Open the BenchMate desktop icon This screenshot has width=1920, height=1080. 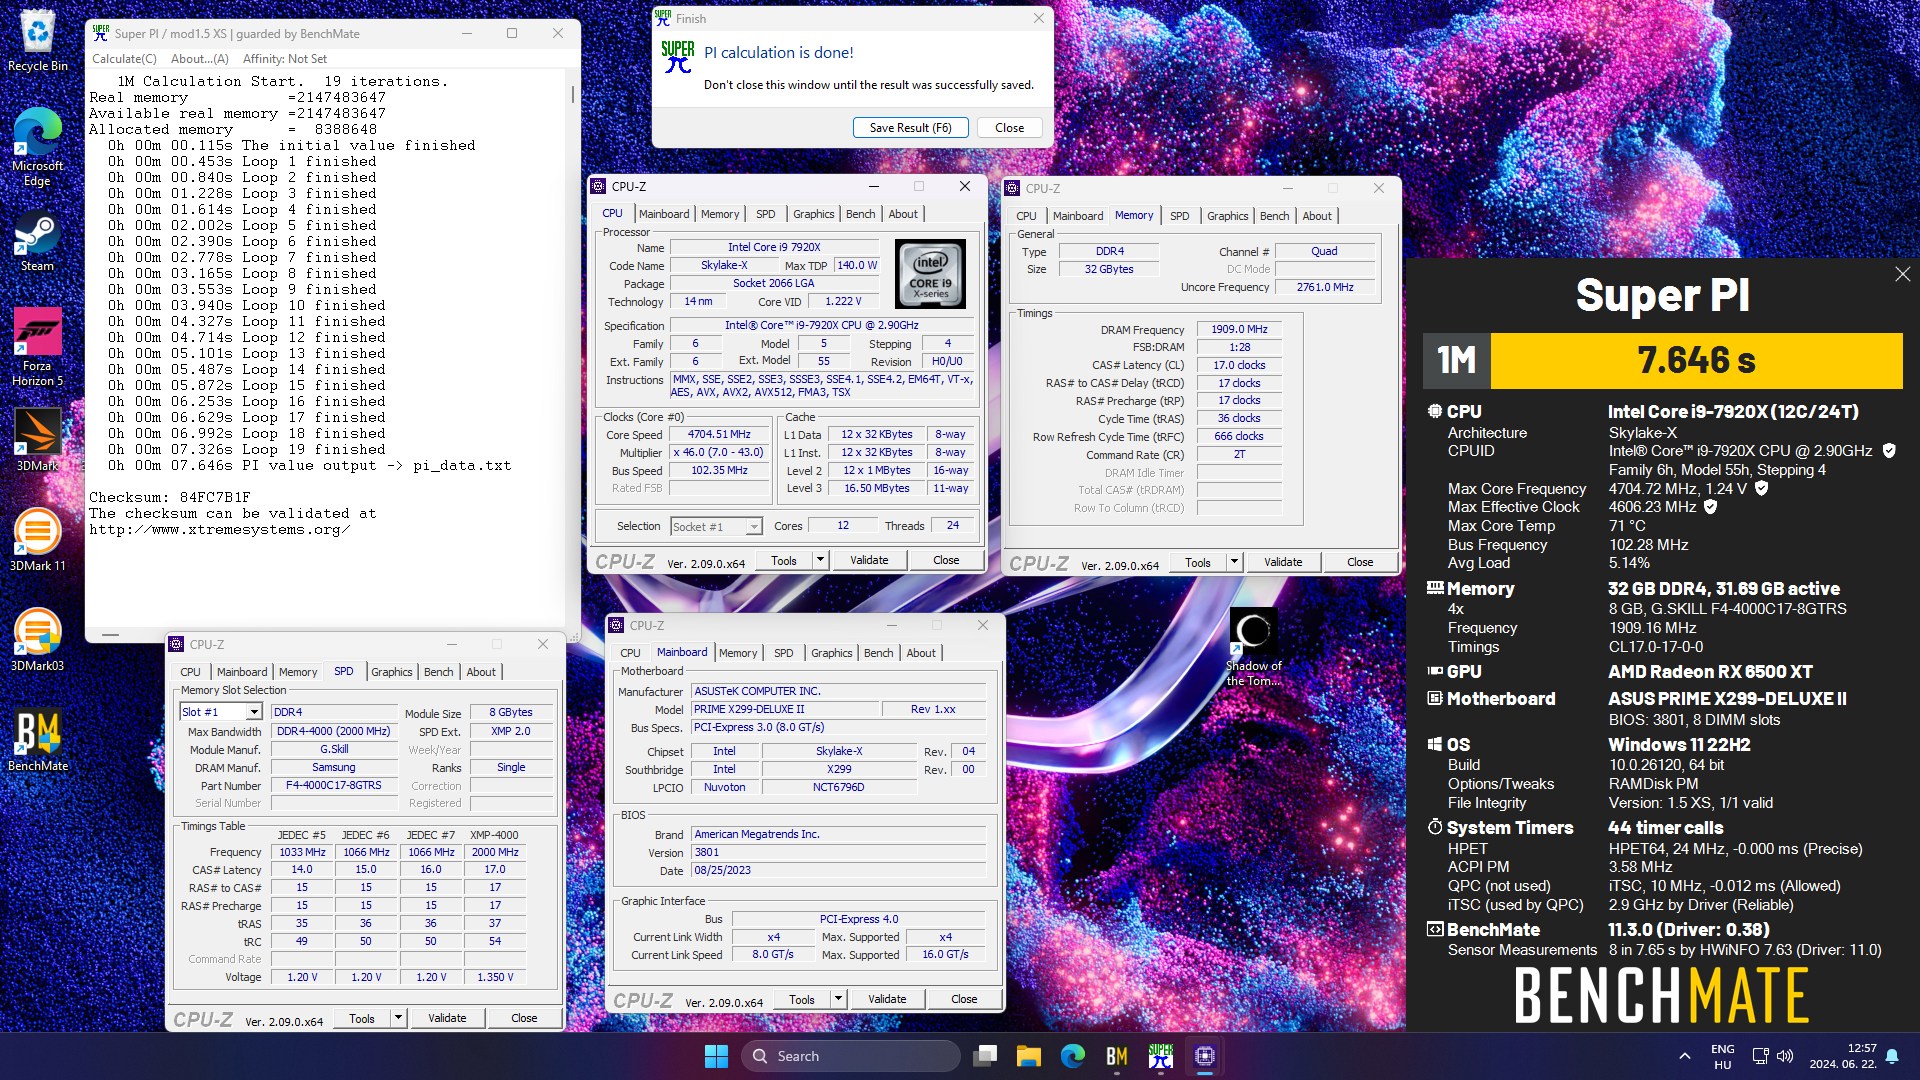click(38, 740)
